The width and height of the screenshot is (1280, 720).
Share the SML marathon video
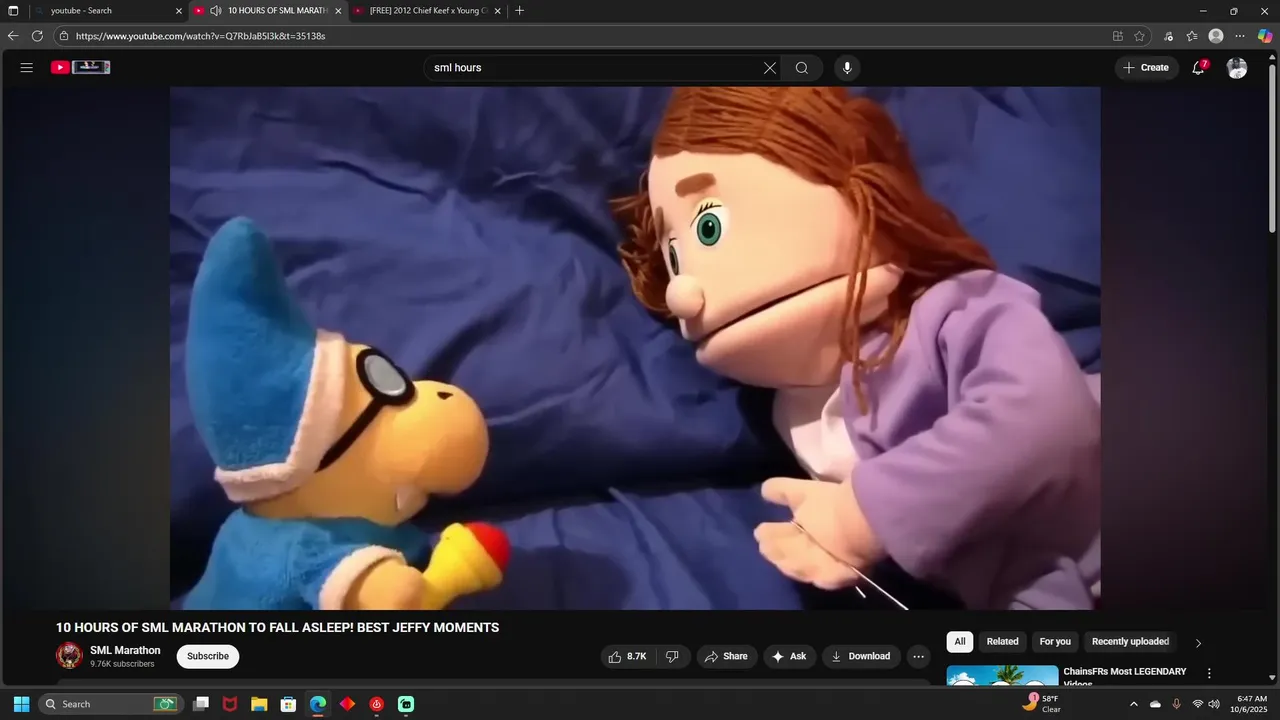727,656
